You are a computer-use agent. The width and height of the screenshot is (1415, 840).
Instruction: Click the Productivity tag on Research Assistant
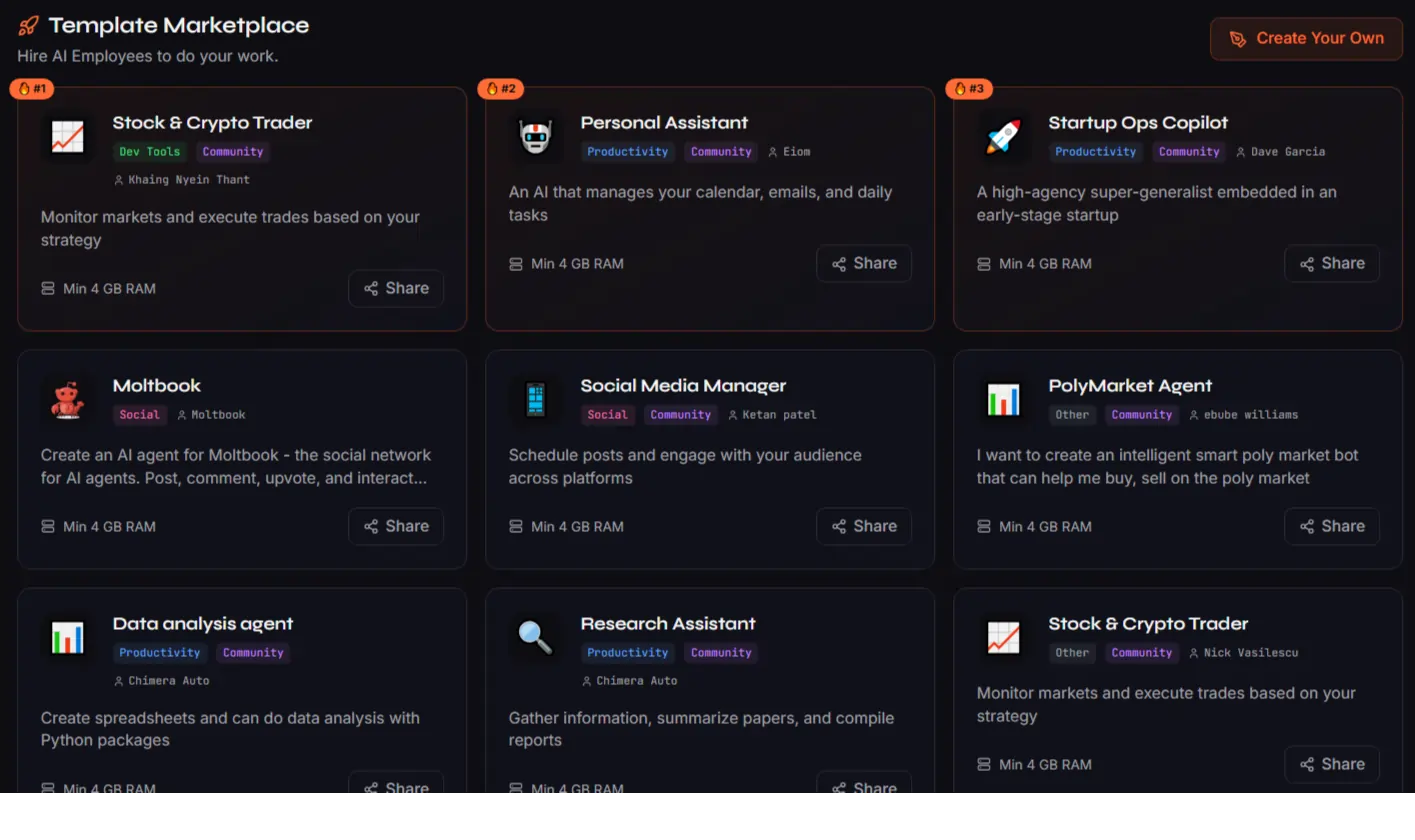click(x=628, y=653)
